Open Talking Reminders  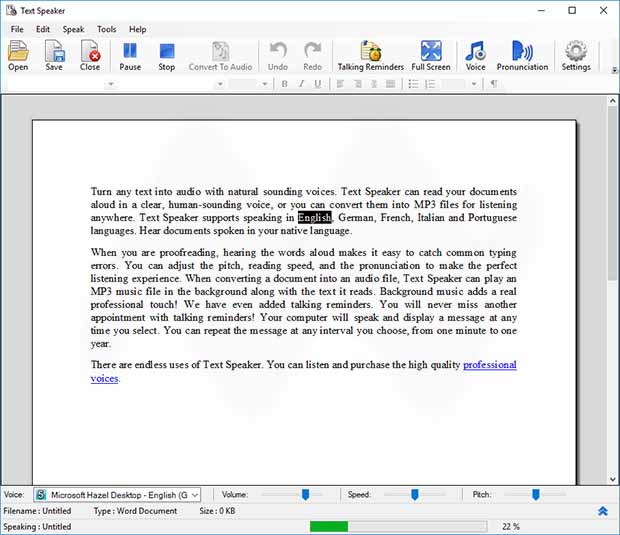(370, 56)
